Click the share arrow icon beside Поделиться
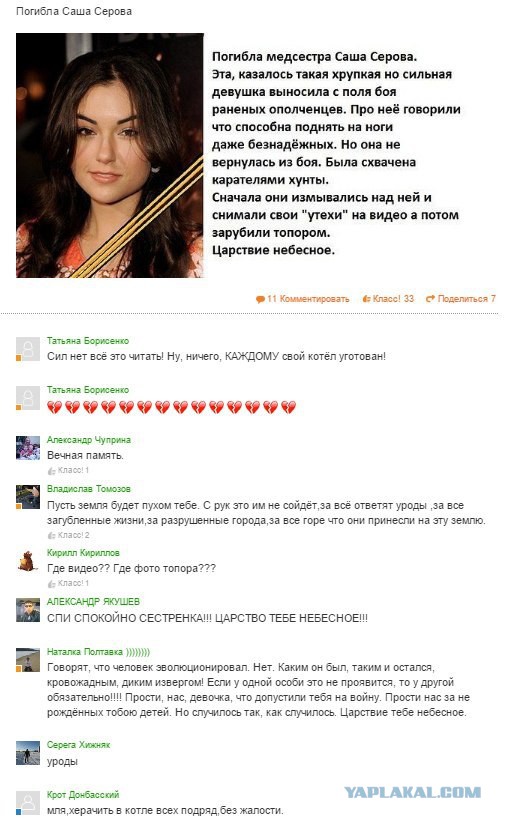507x822 pixels. (x=430, y=299)
